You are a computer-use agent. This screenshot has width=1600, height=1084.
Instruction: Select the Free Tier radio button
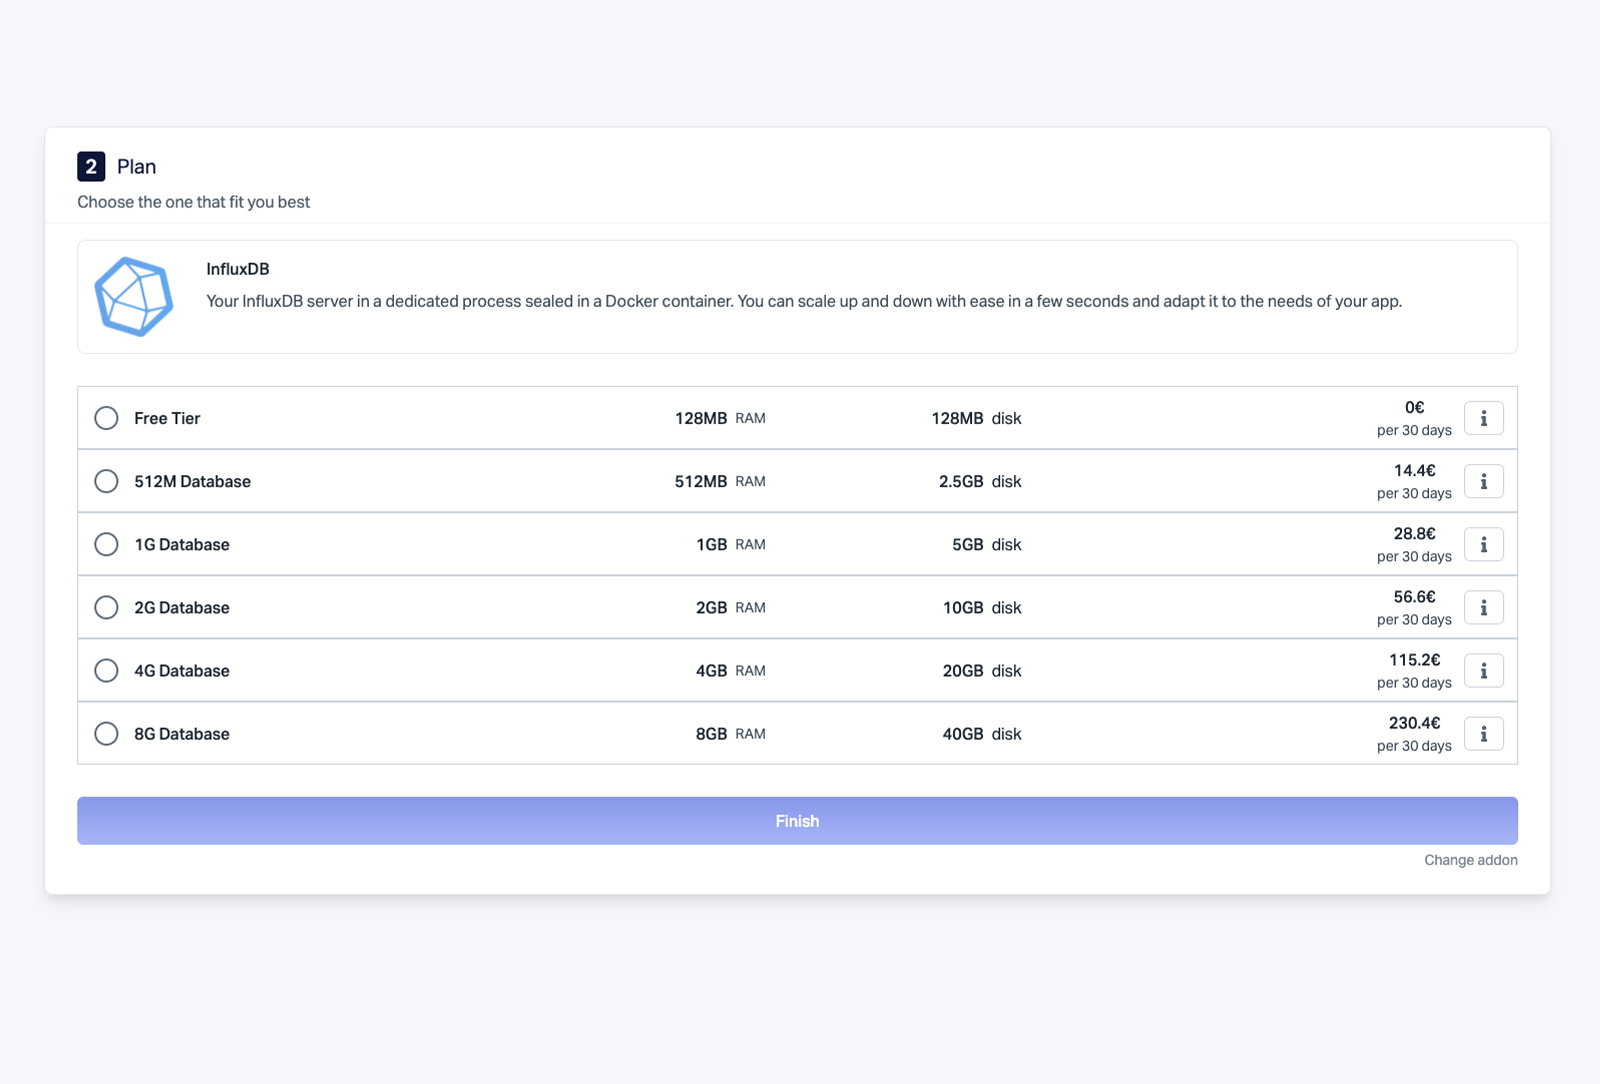106,418
